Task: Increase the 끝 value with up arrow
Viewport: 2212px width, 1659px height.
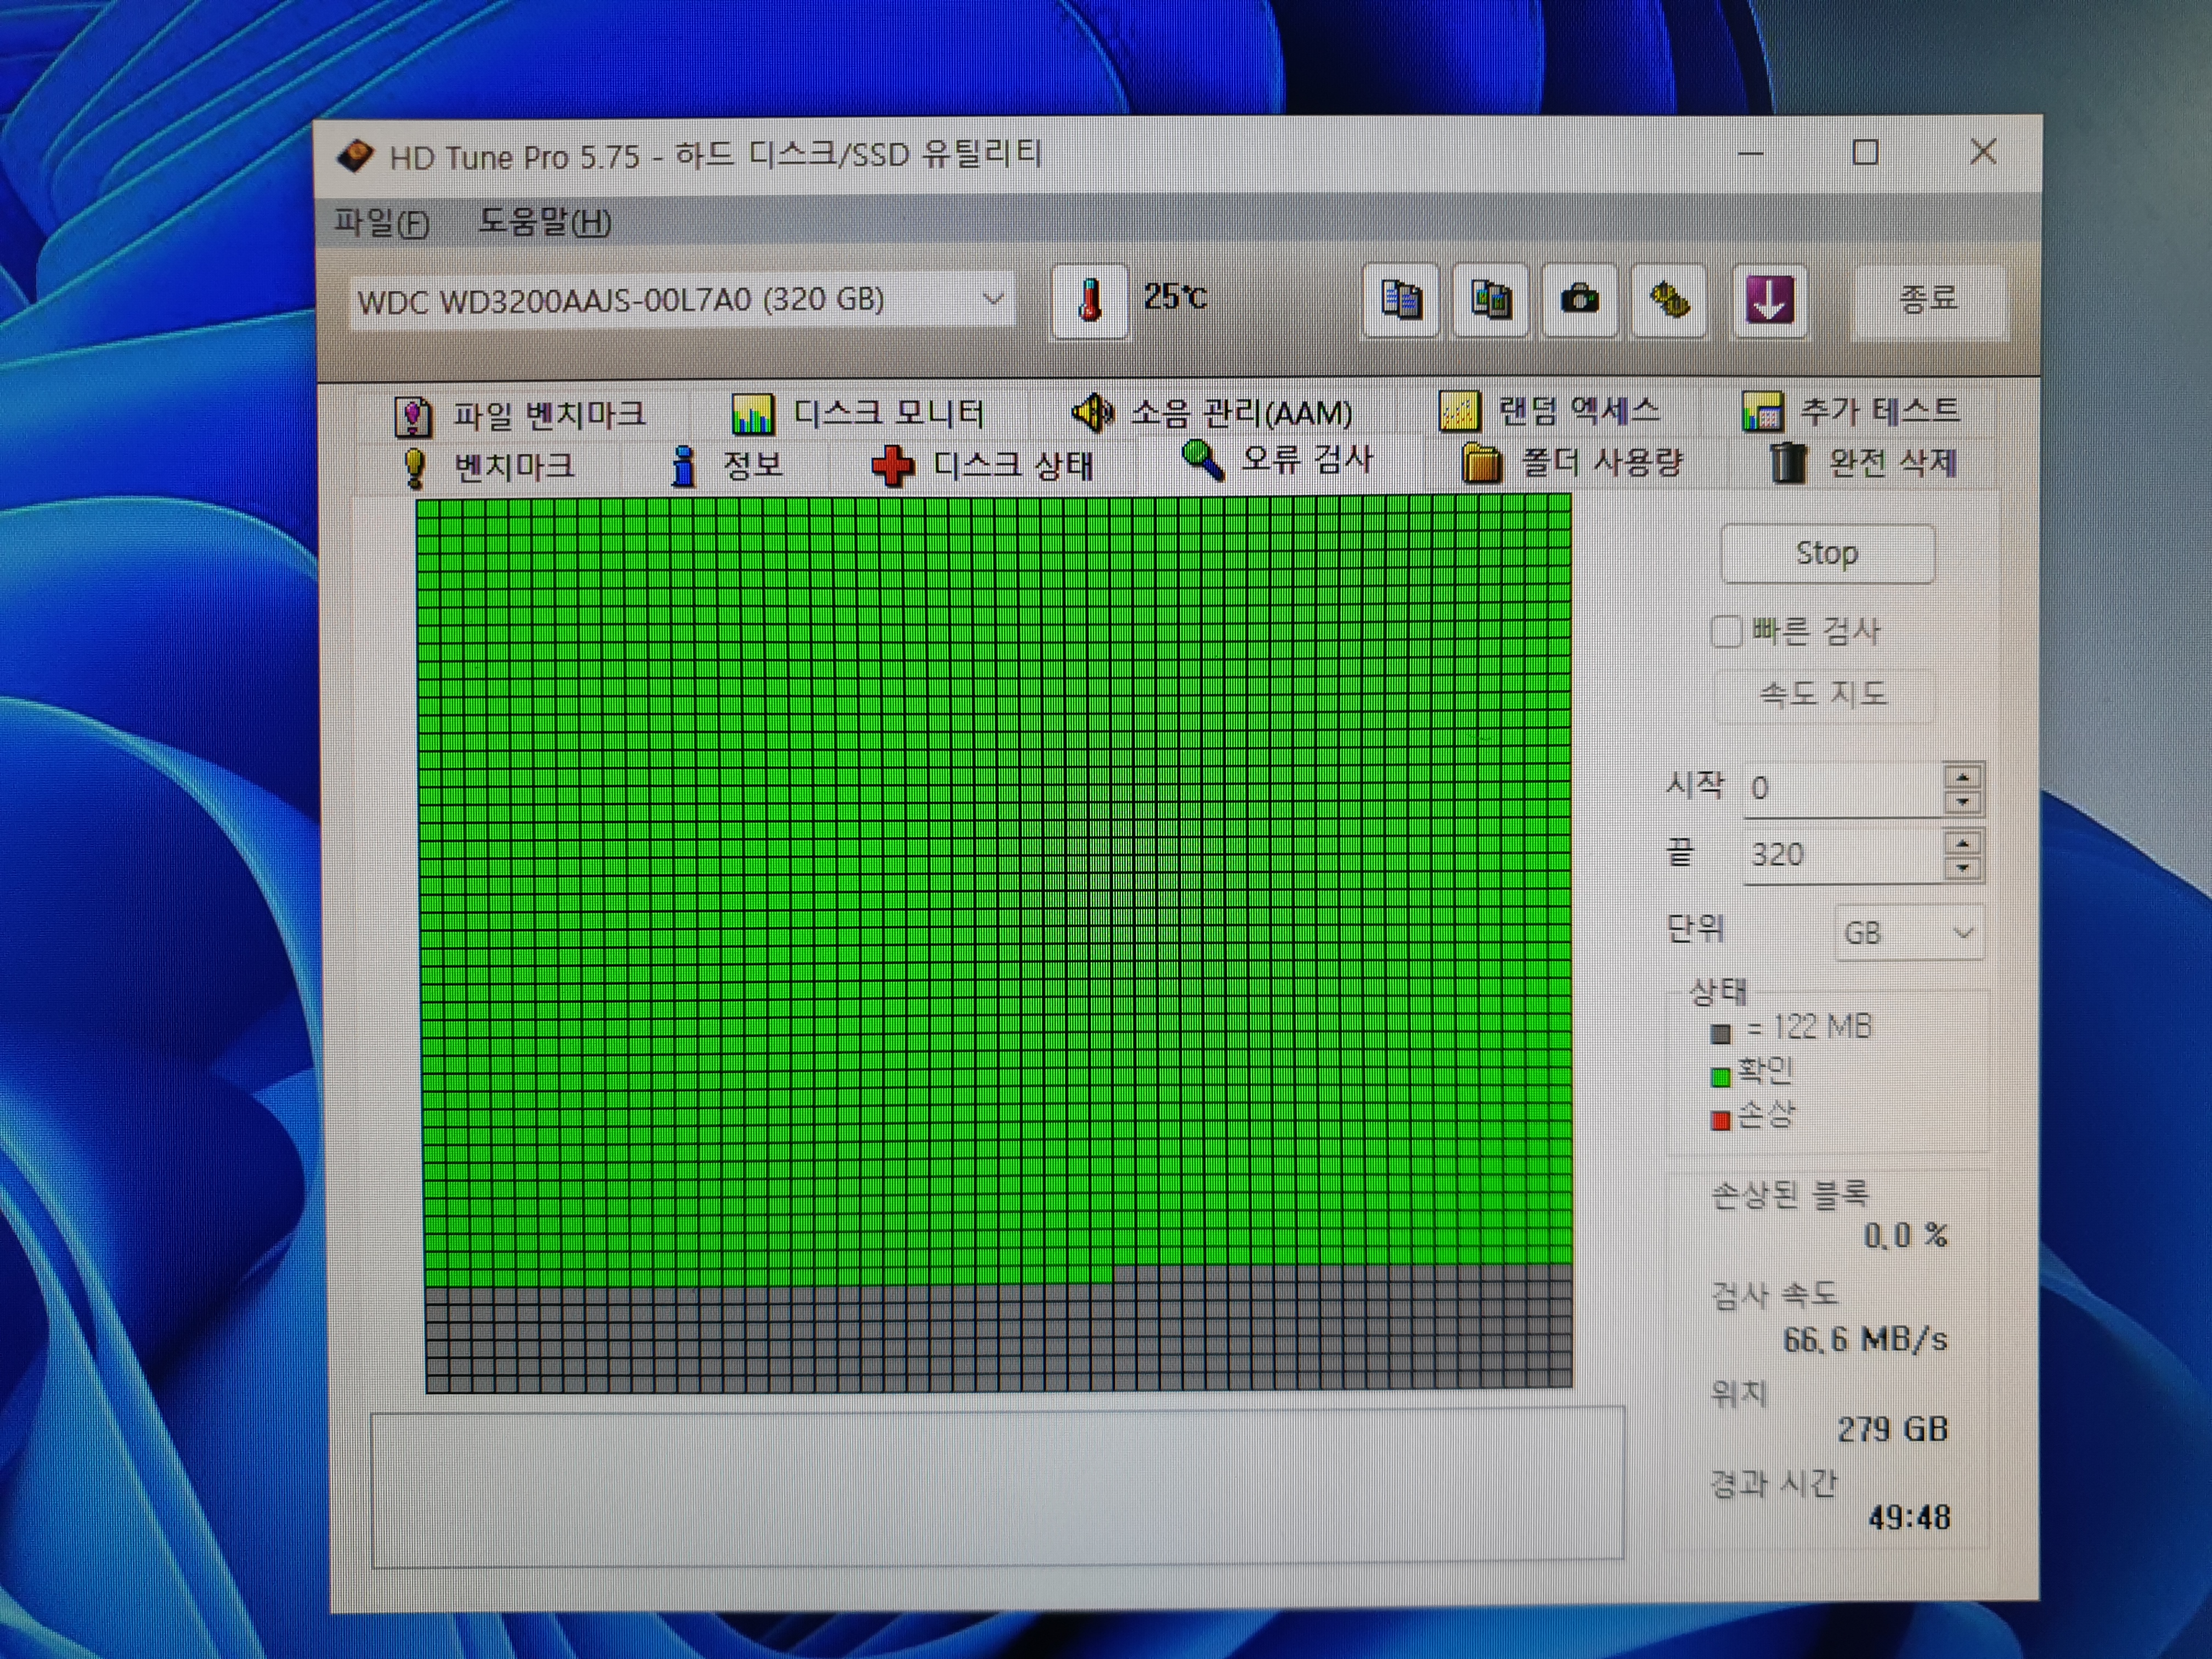Action: 1963,843
